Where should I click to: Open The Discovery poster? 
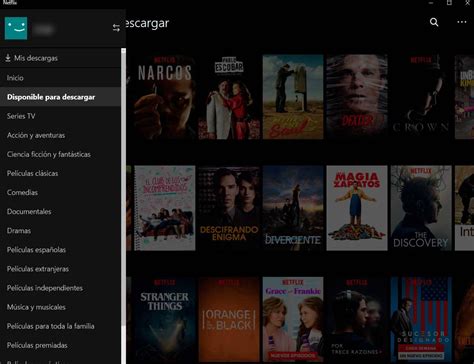tap(421, 208)
